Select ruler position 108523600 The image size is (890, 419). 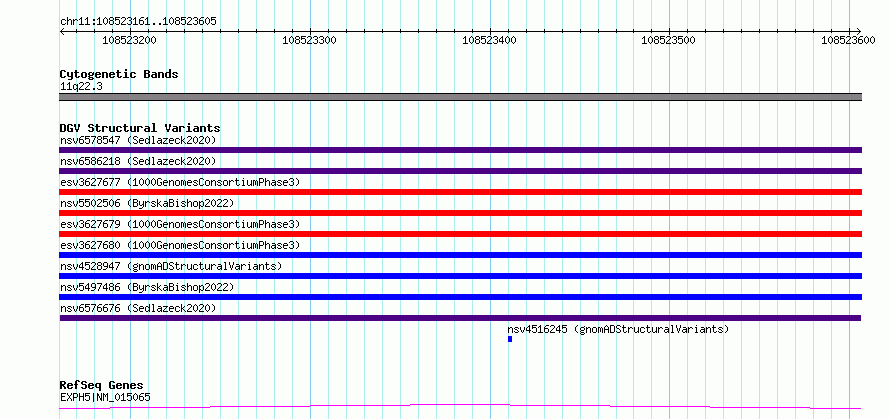(x=848, y=40)
